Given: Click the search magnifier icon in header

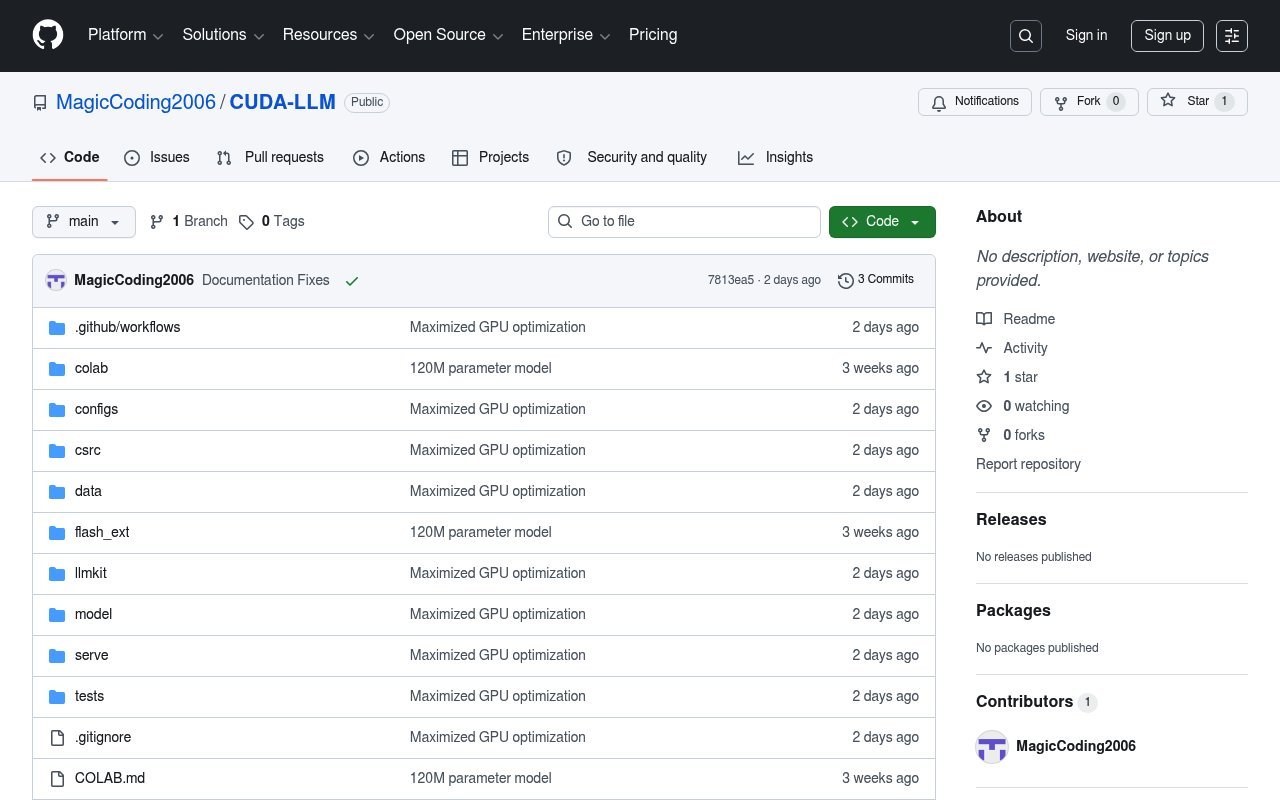Looking at the screenshot, I should [1026, 36].
